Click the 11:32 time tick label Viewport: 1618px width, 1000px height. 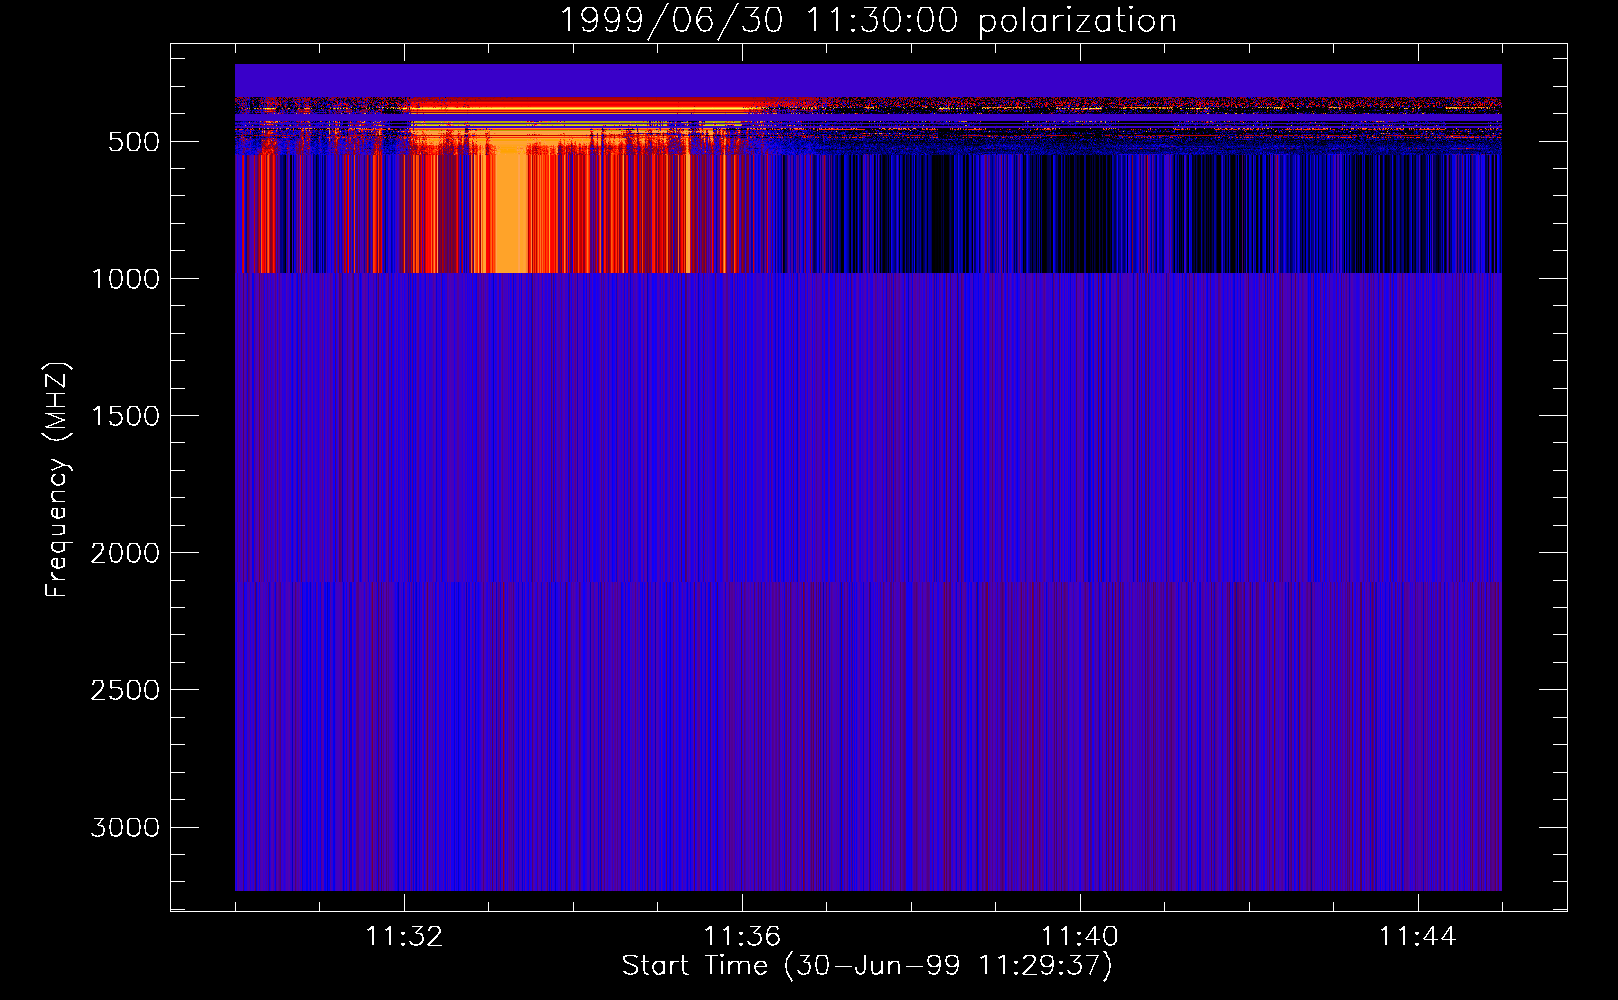[404, 937]
